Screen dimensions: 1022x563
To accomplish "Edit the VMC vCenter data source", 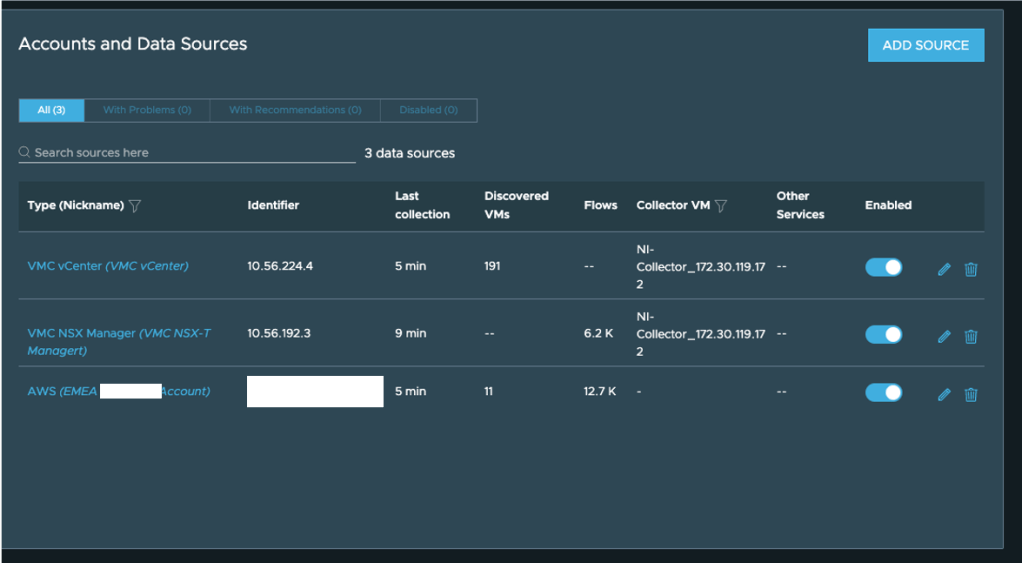I will coord(944,269).
